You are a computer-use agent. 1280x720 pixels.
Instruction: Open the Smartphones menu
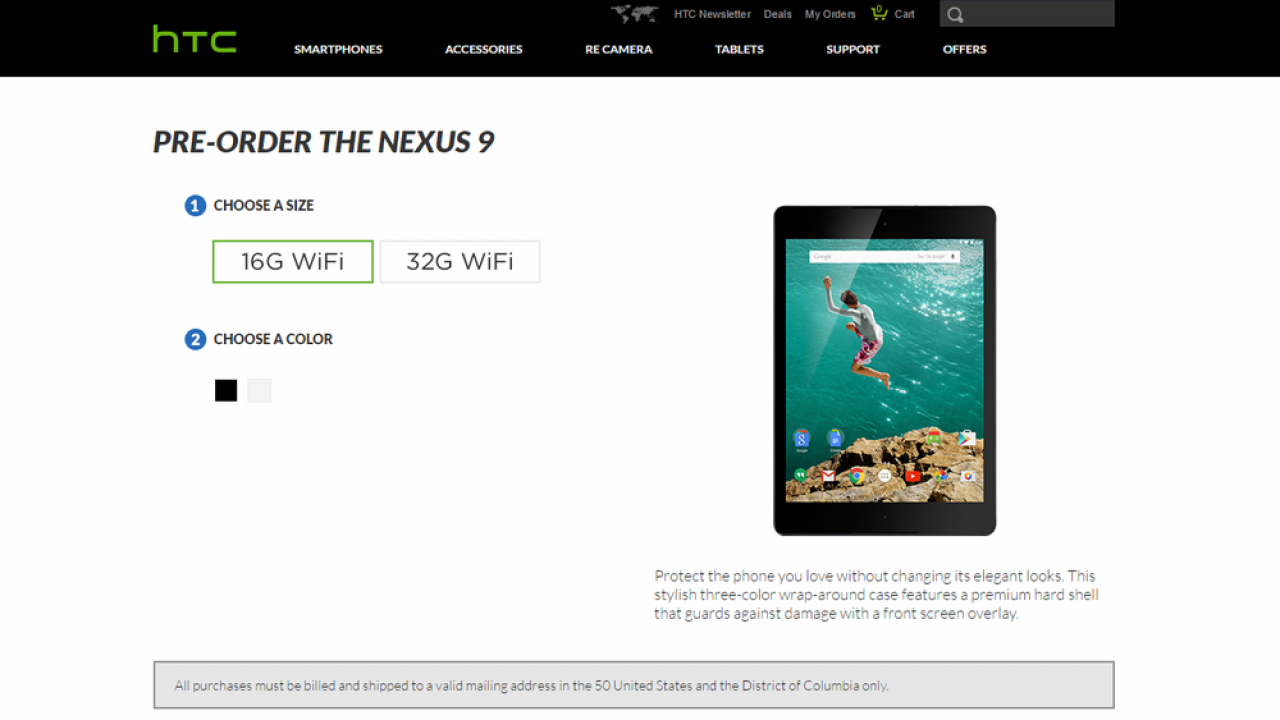point(338,49)
